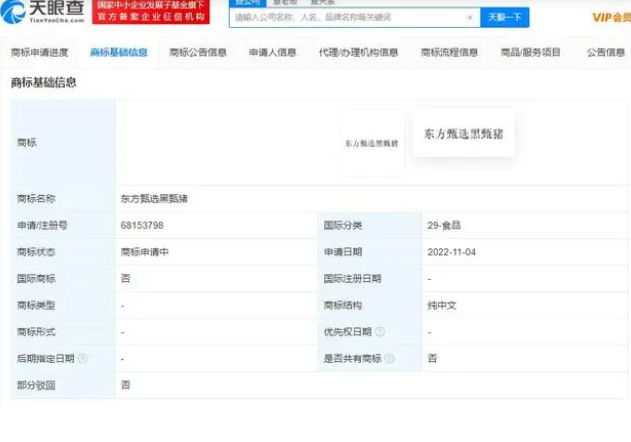This screenshot has width=631, height=442.
Task: Go to the 申请人信息 tab
Action: [272, 52]
